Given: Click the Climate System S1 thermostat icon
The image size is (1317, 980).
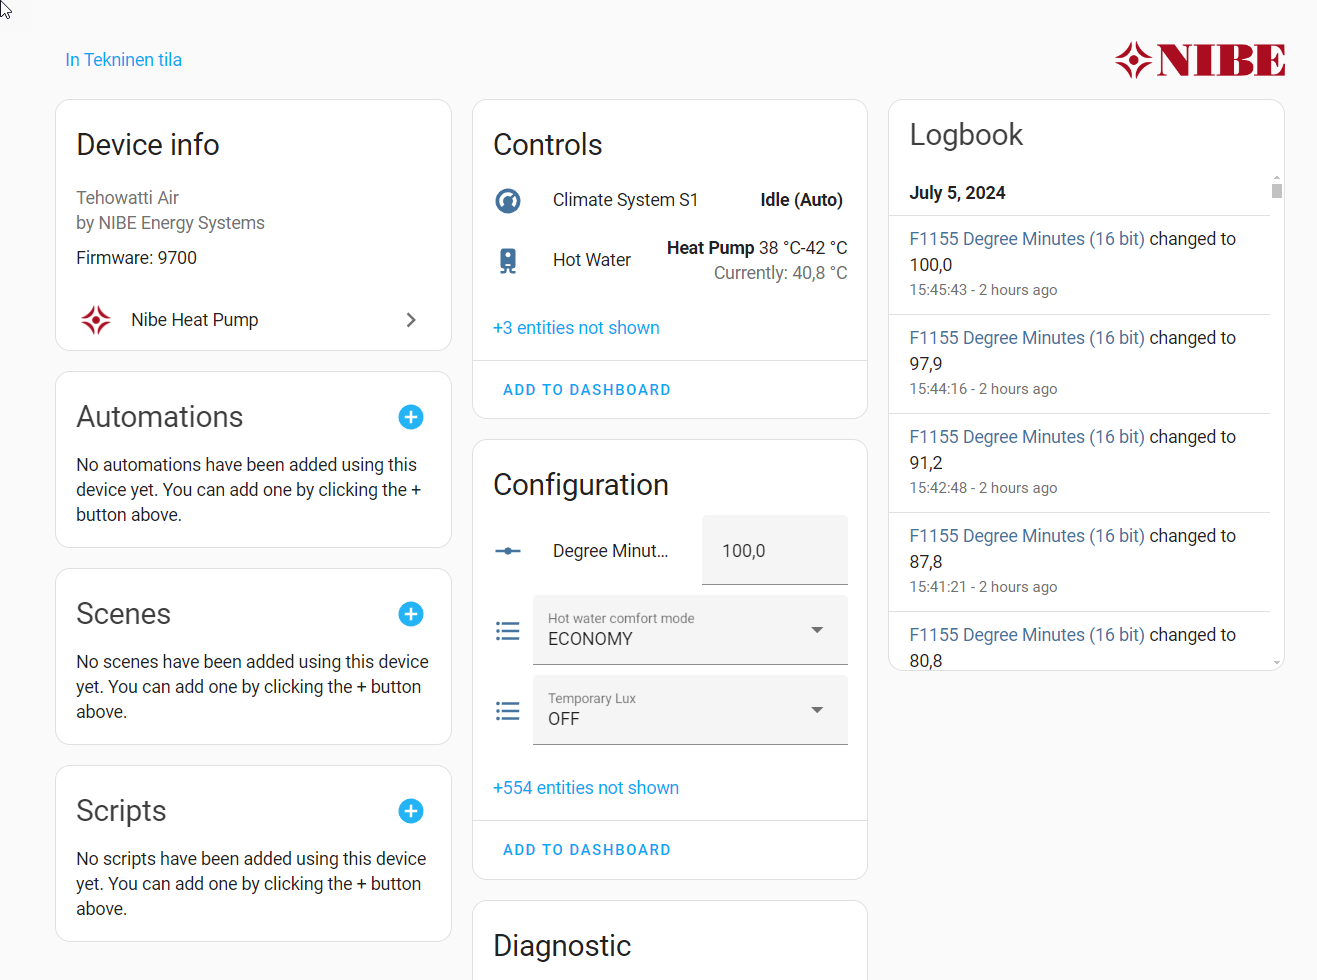Looking at the screenshot, I should (x=508, y=201).
